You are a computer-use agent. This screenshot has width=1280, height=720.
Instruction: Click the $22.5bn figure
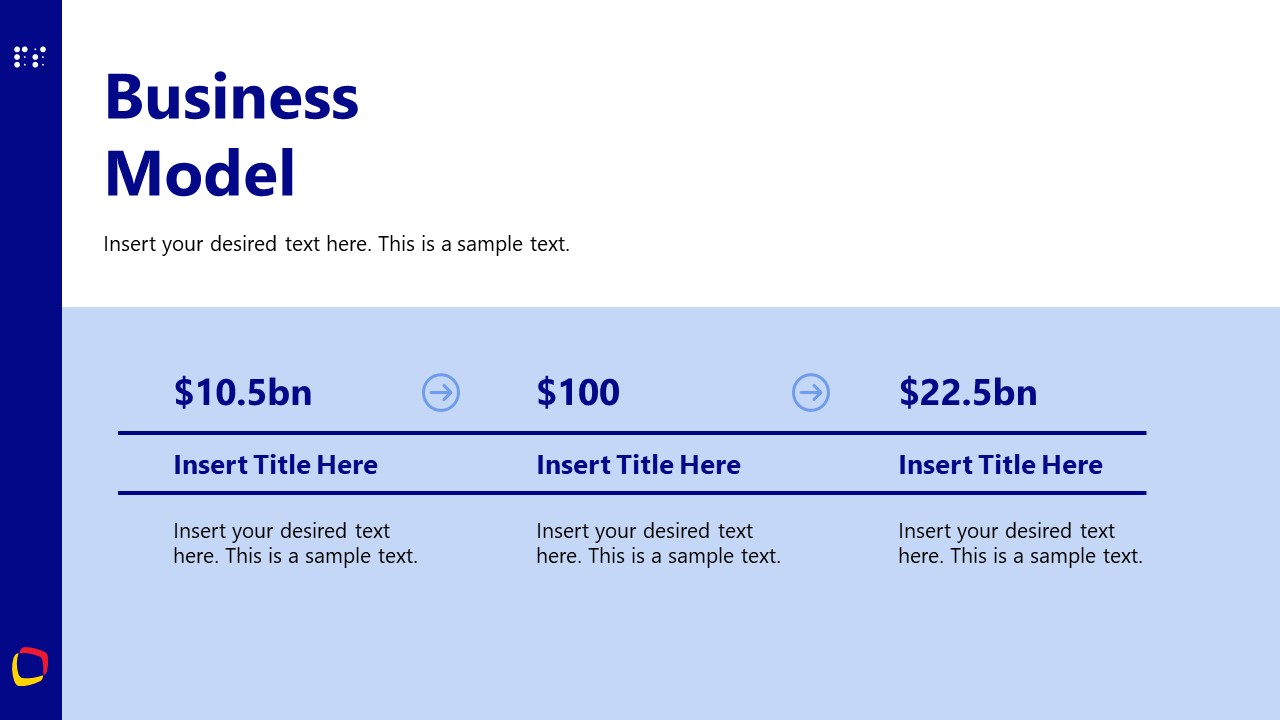coord(967,392)
